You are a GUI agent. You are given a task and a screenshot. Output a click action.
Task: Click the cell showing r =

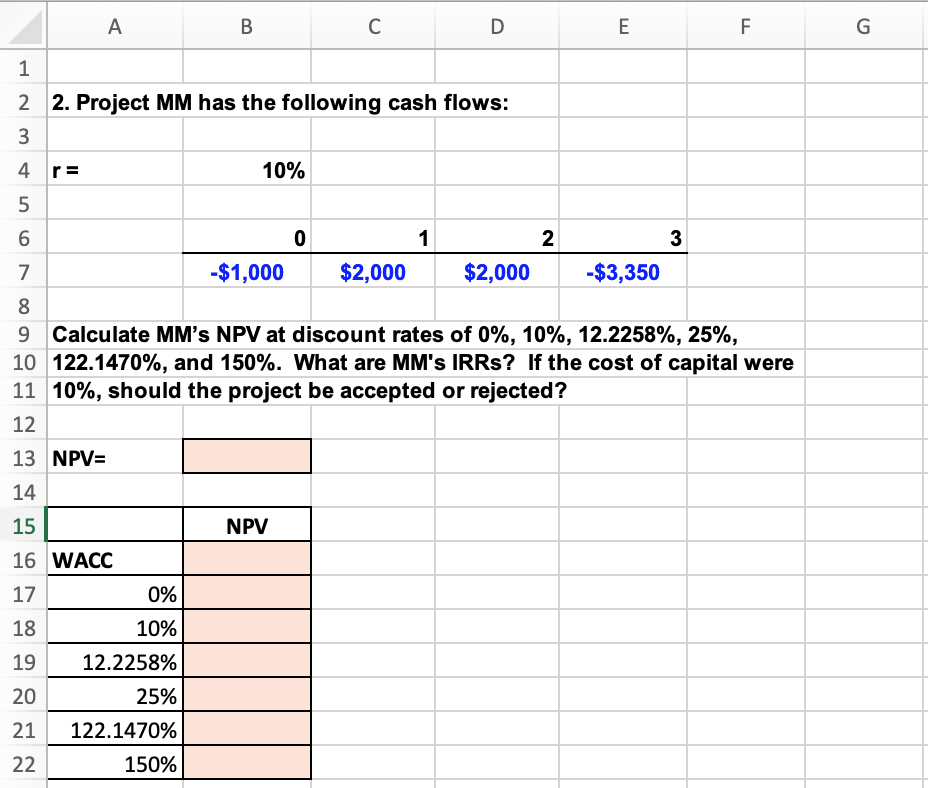(114, 170)
